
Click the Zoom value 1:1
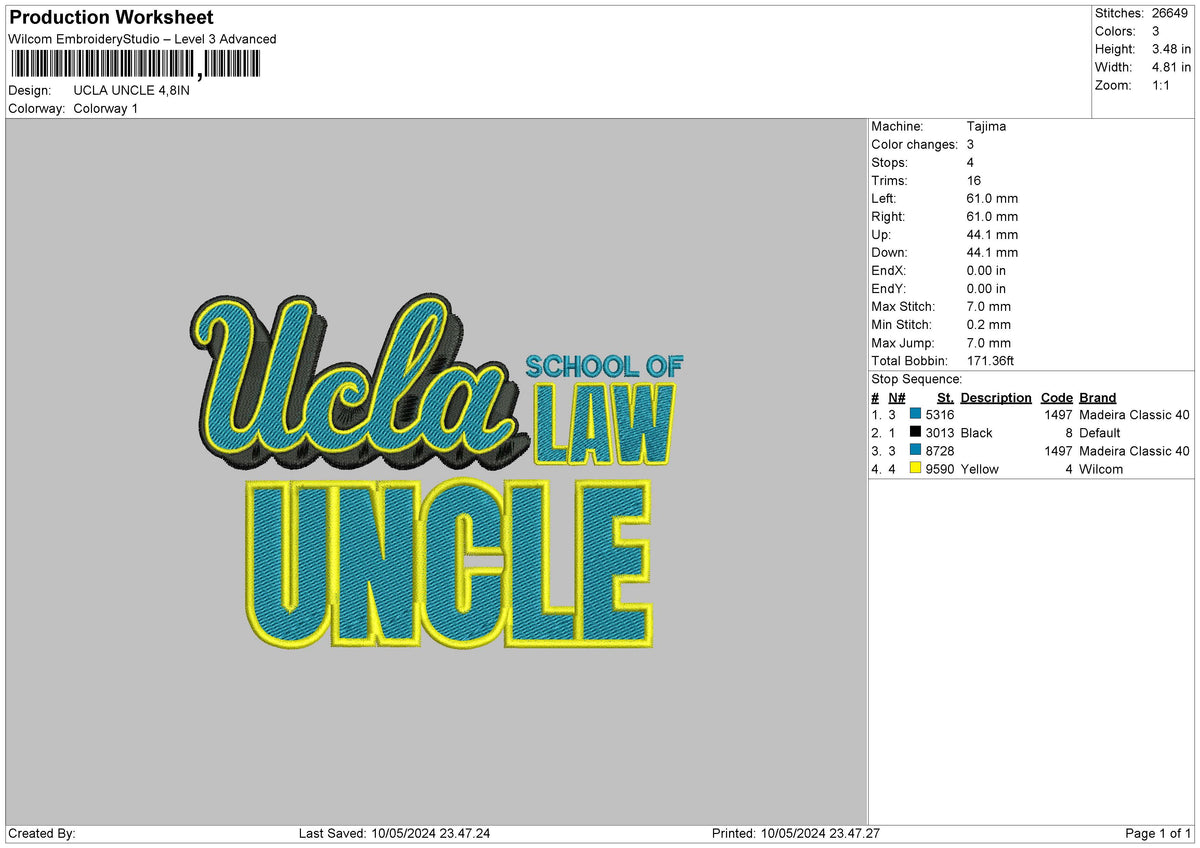pos(1163,85)
